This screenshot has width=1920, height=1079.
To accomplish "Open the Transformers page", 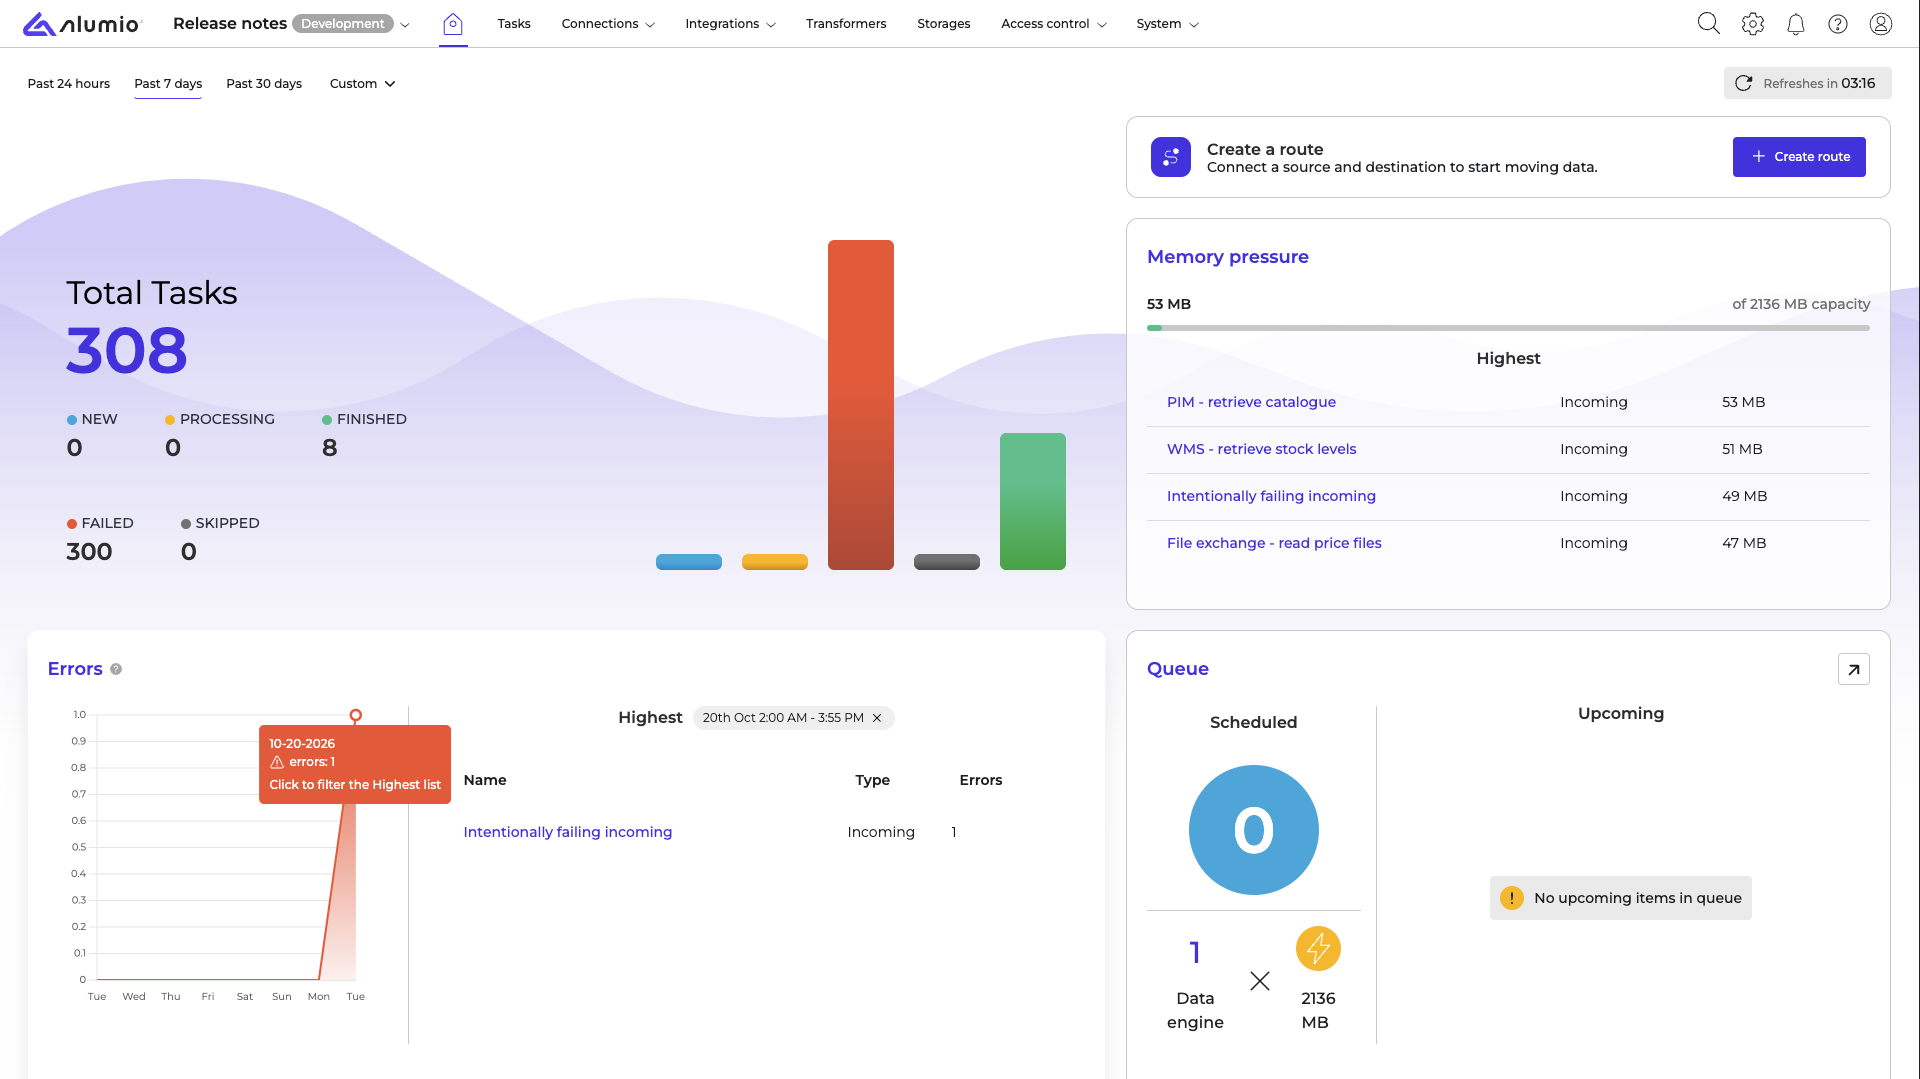I will click(x=846, y=24).
